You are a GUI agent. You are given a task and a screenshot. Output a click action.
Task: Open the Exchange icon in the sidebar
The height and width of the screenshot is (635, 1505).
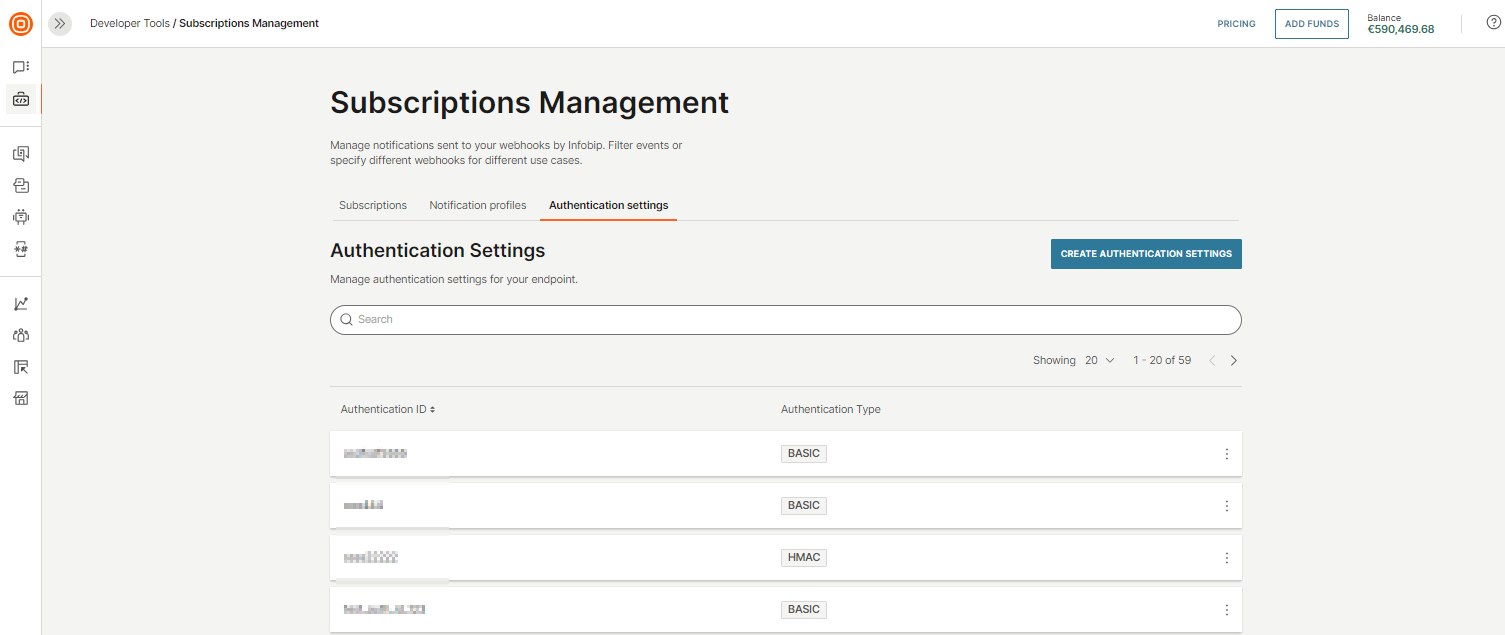(x=20, y=185)
